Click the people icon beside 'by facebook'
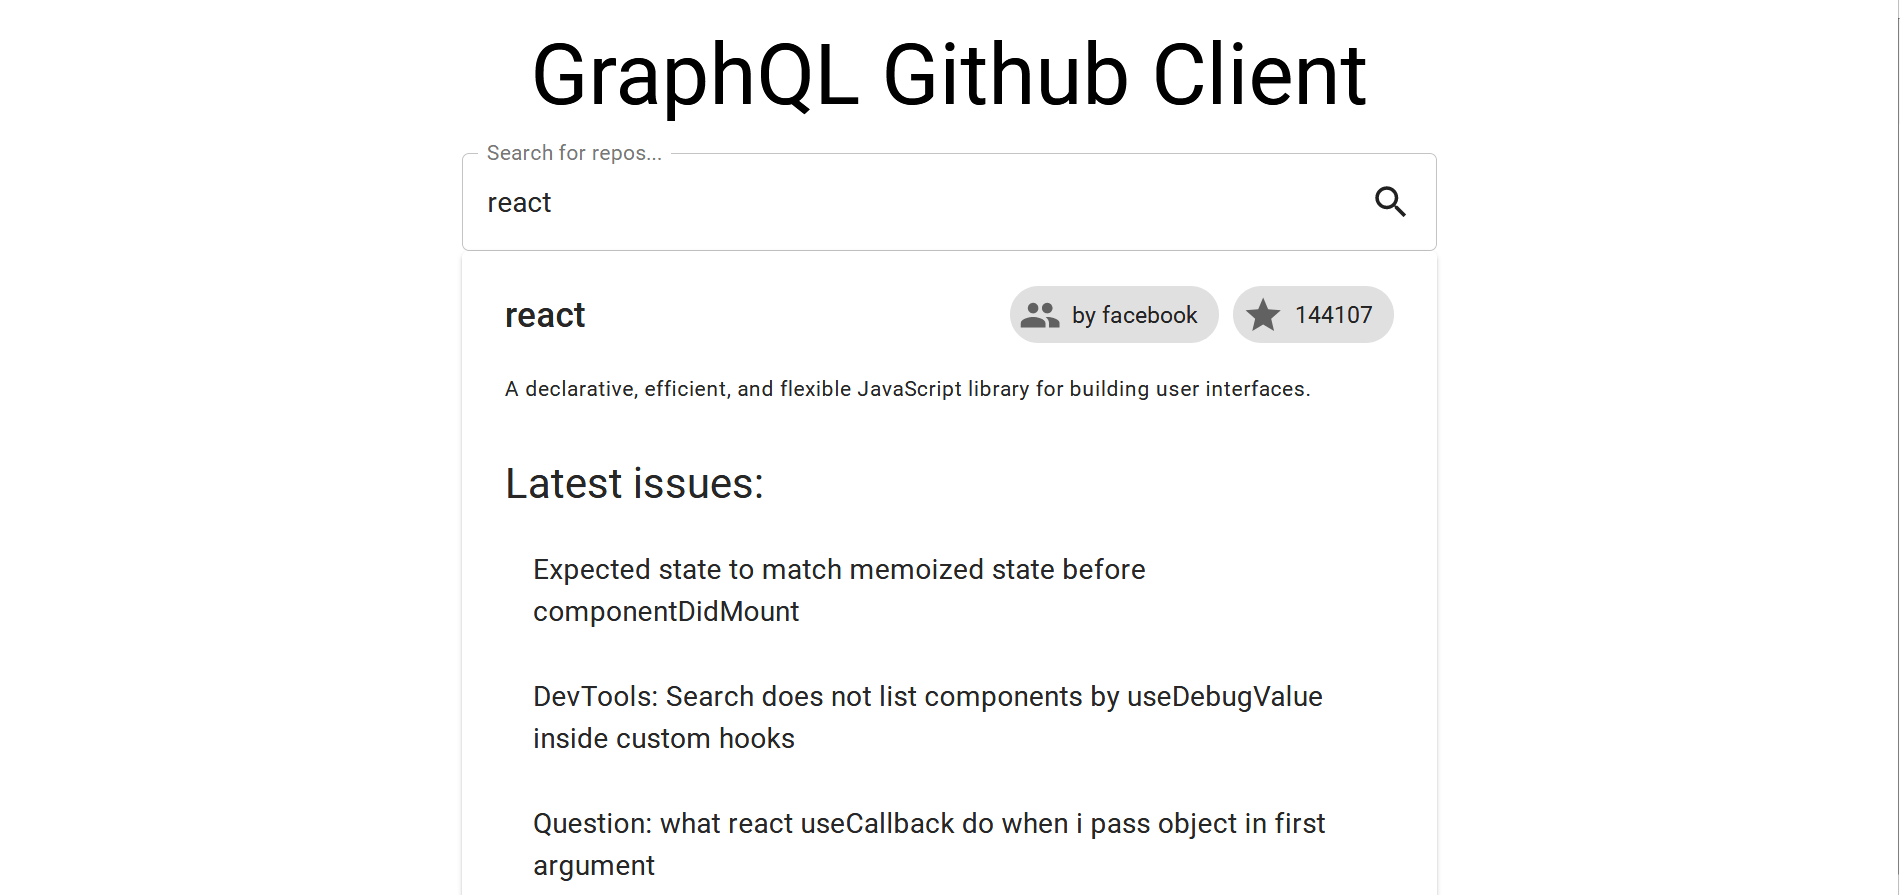The width and height of the screenshot is (1900, 895). 1040,315
